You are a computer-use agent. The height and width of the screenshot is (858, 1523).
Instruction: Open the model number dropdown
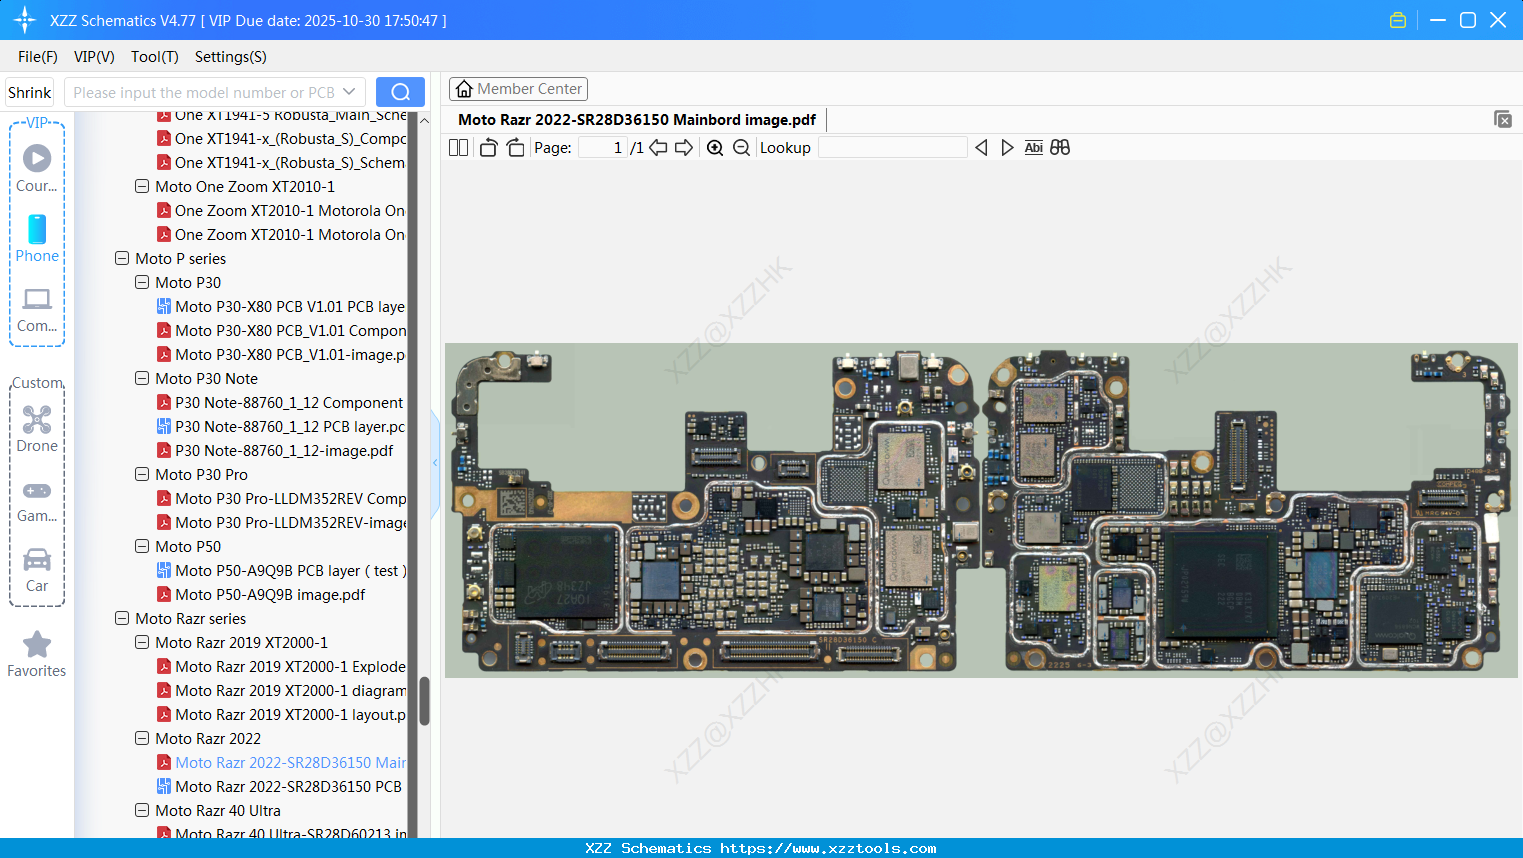coord(350,91)
